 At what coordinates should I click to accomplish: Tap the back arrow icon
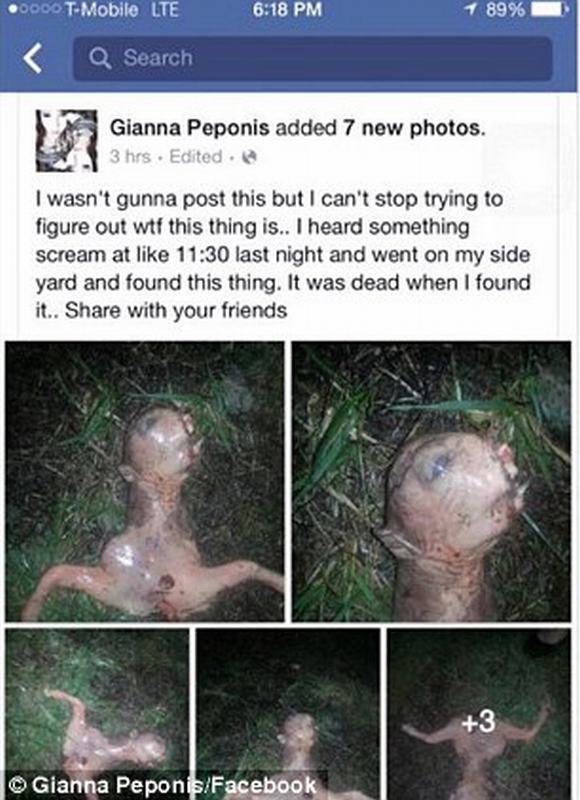[32, 58]
